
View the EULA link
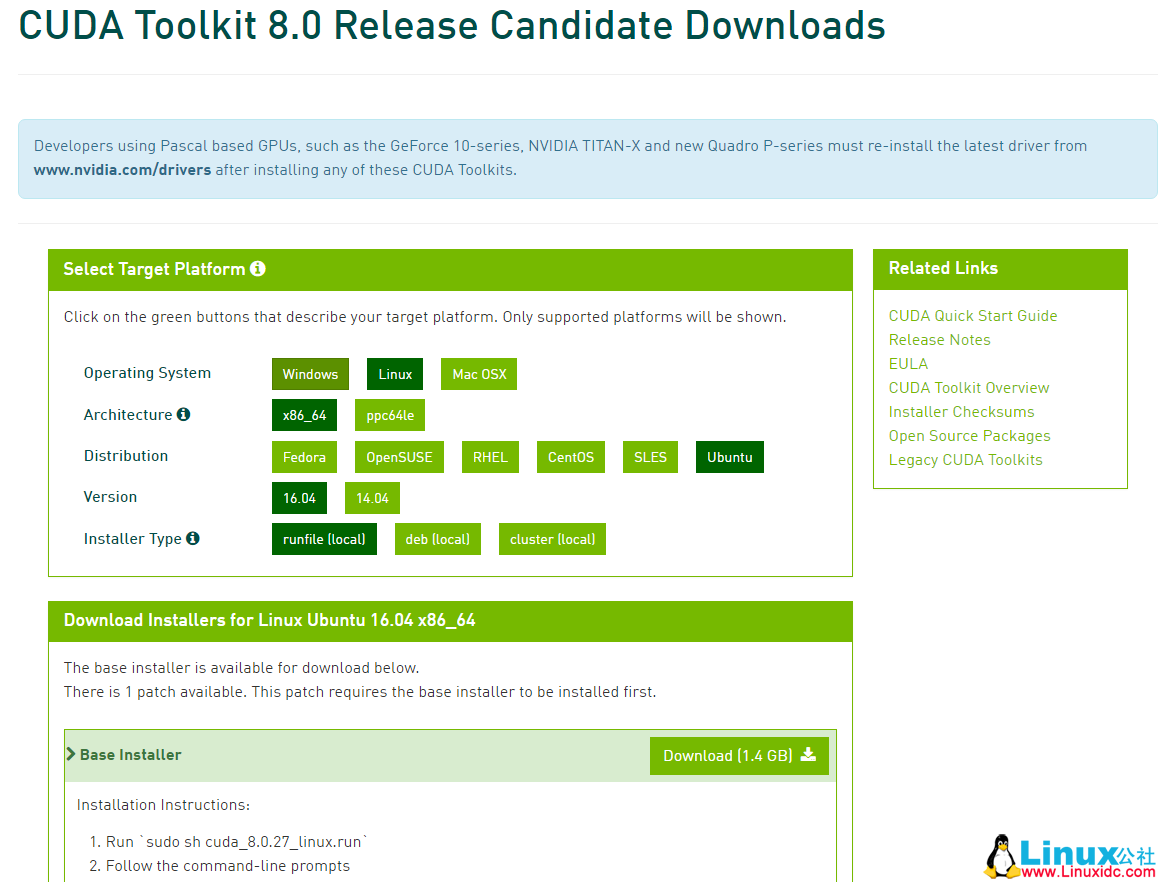(x=908, y=364)
